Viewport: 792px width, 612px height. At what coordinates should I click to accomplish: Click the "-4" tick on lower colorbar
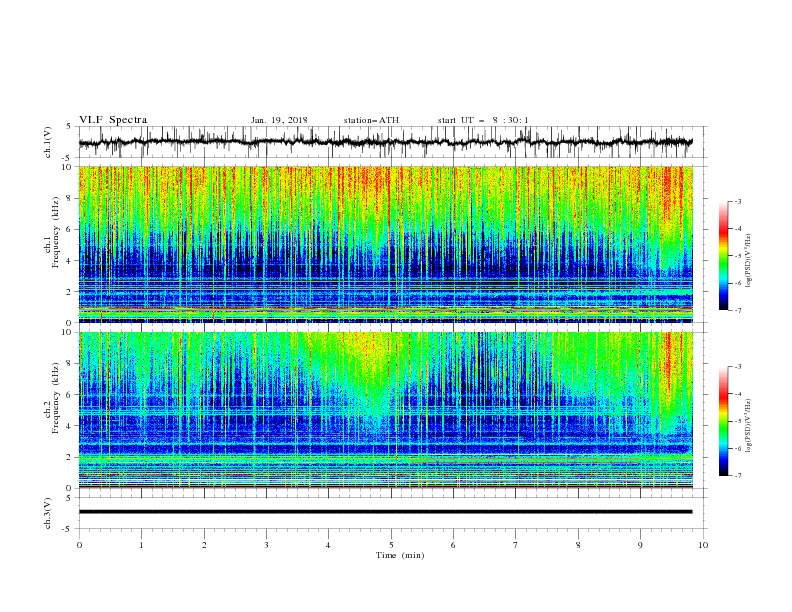click(x=738, y=394)
